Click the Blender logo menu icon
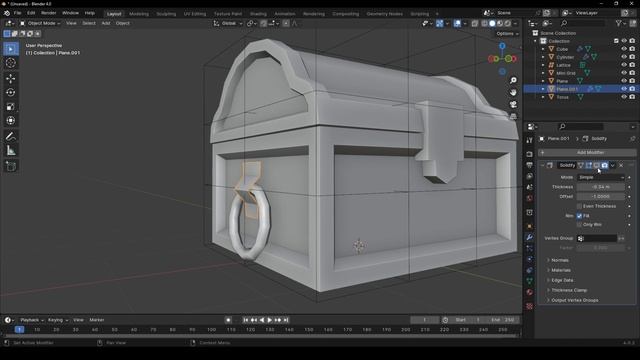640x360 pixels. pos(7,13)
